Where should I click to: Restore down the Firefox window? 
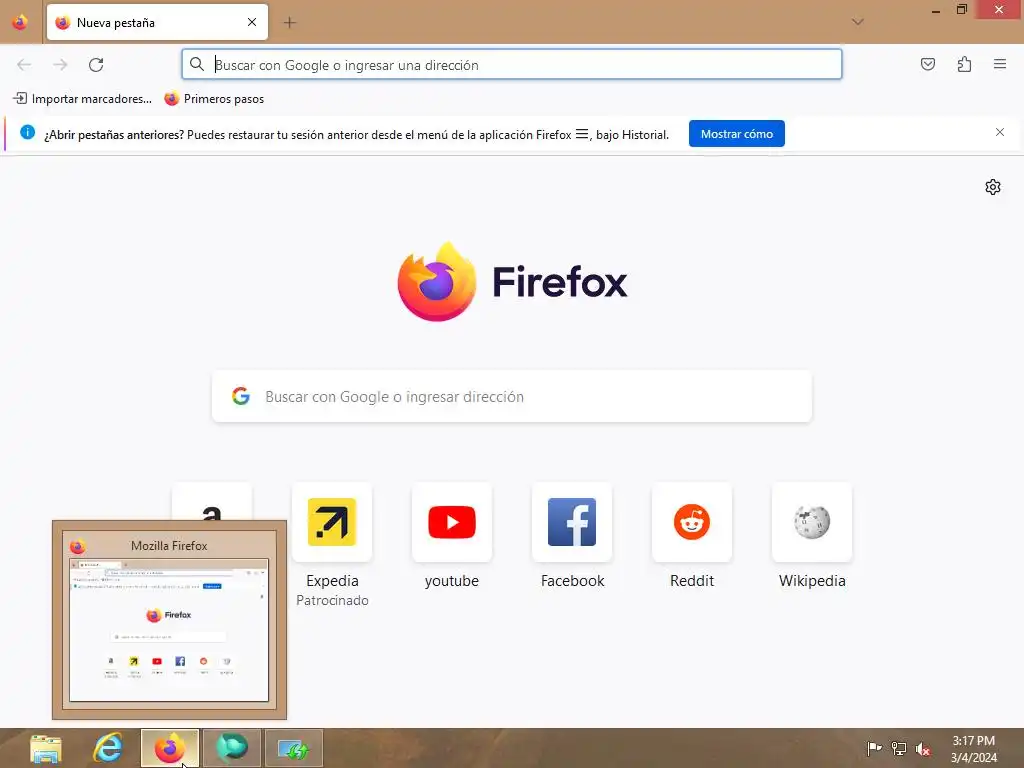pyautogui.click(x=961, y=10)
